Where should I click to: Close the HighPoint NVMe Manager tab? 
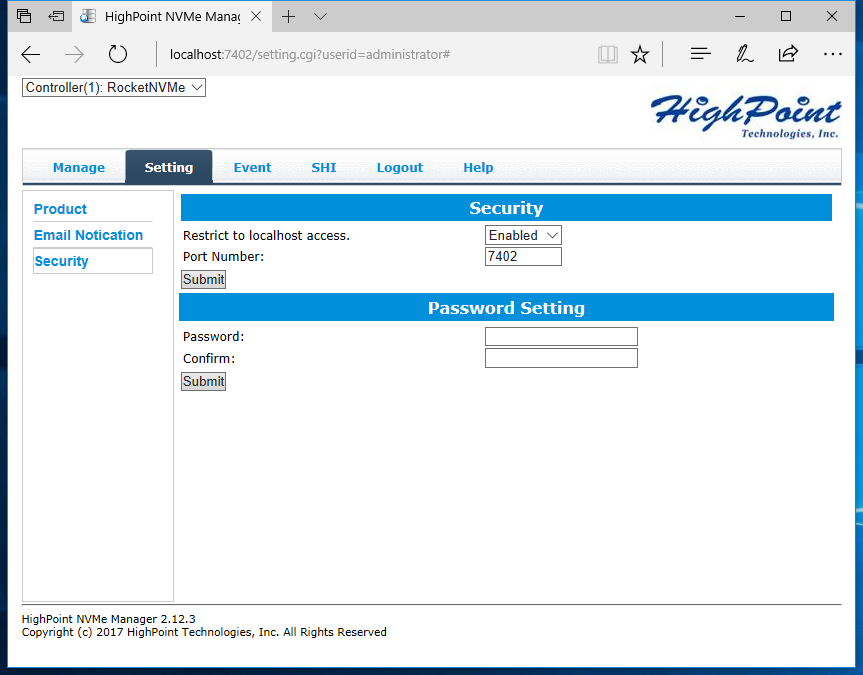point(256,17)
